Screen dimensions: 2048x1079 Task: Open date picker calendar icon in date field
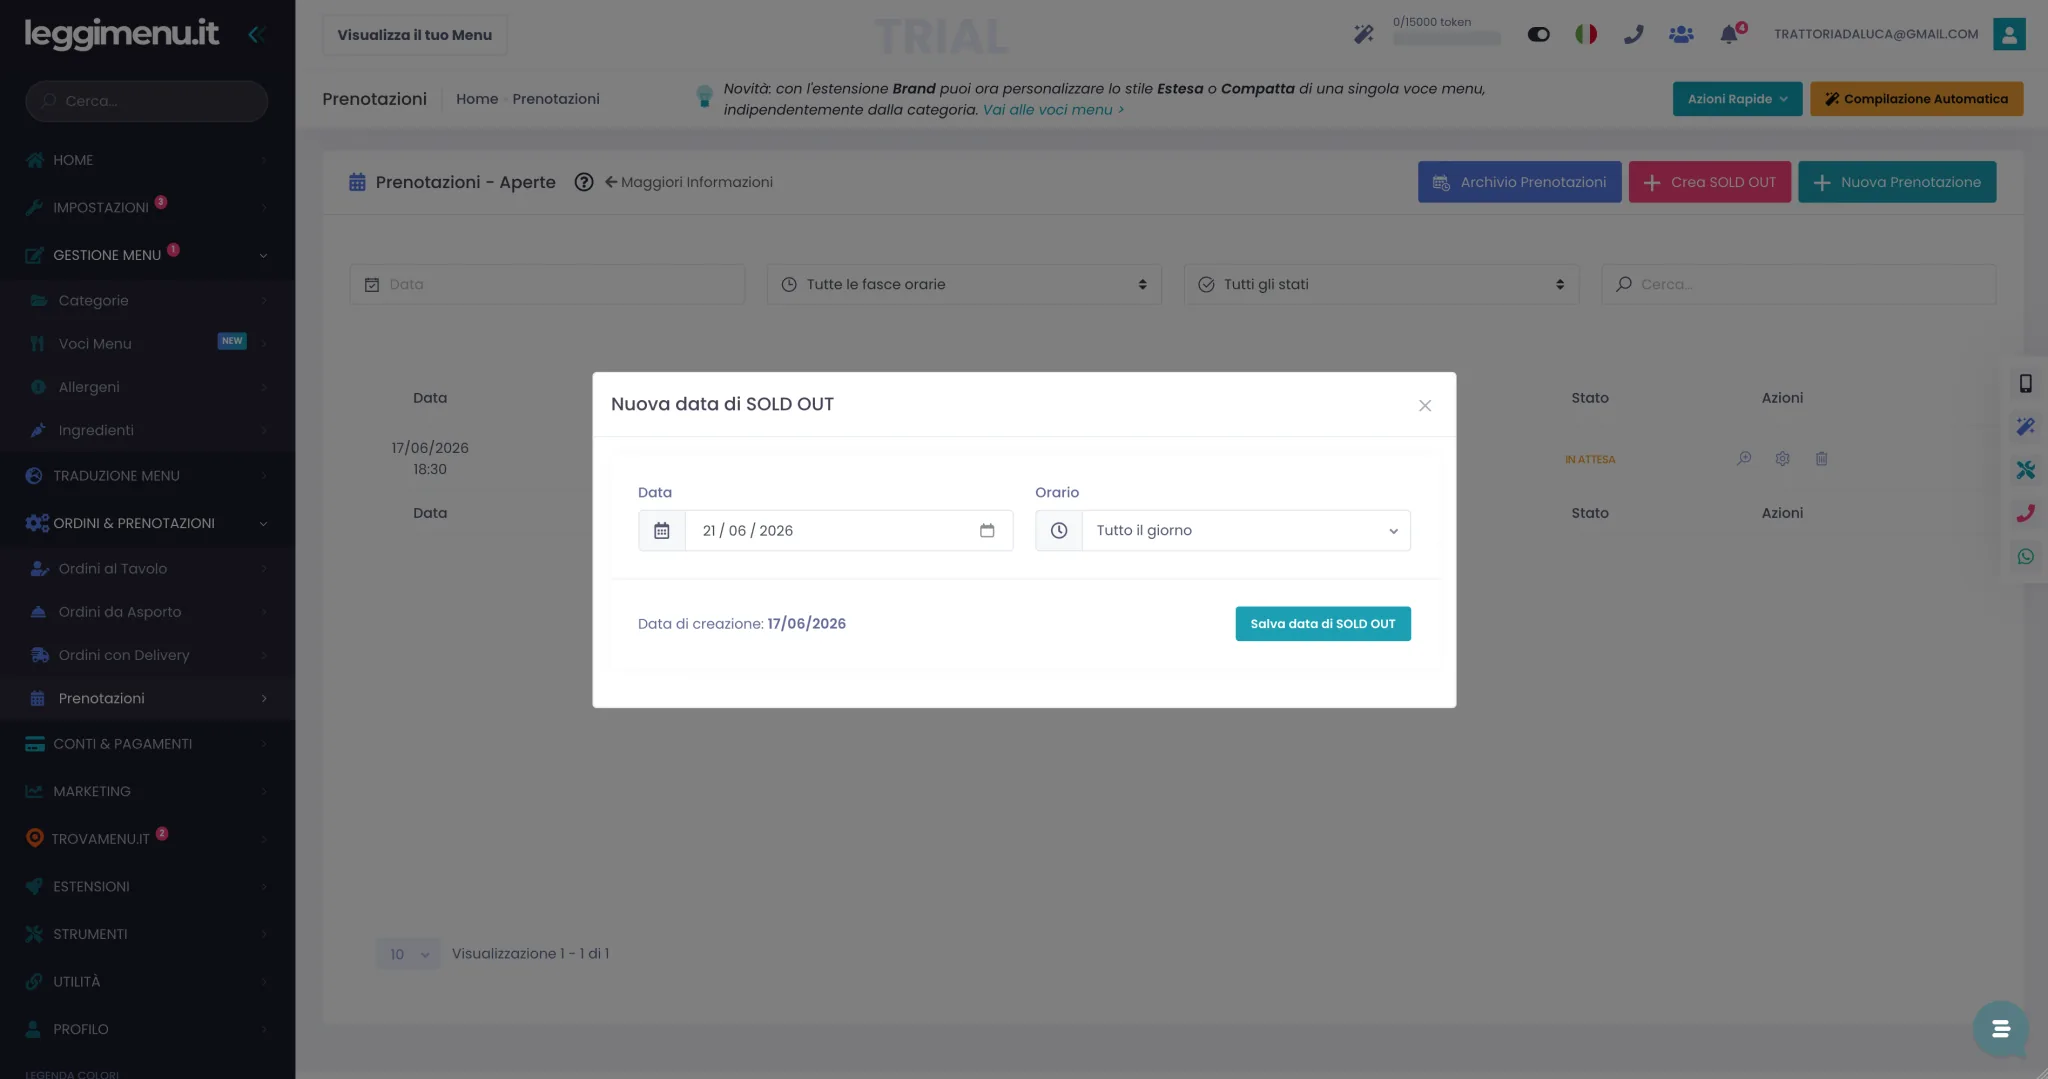(987, 530)
